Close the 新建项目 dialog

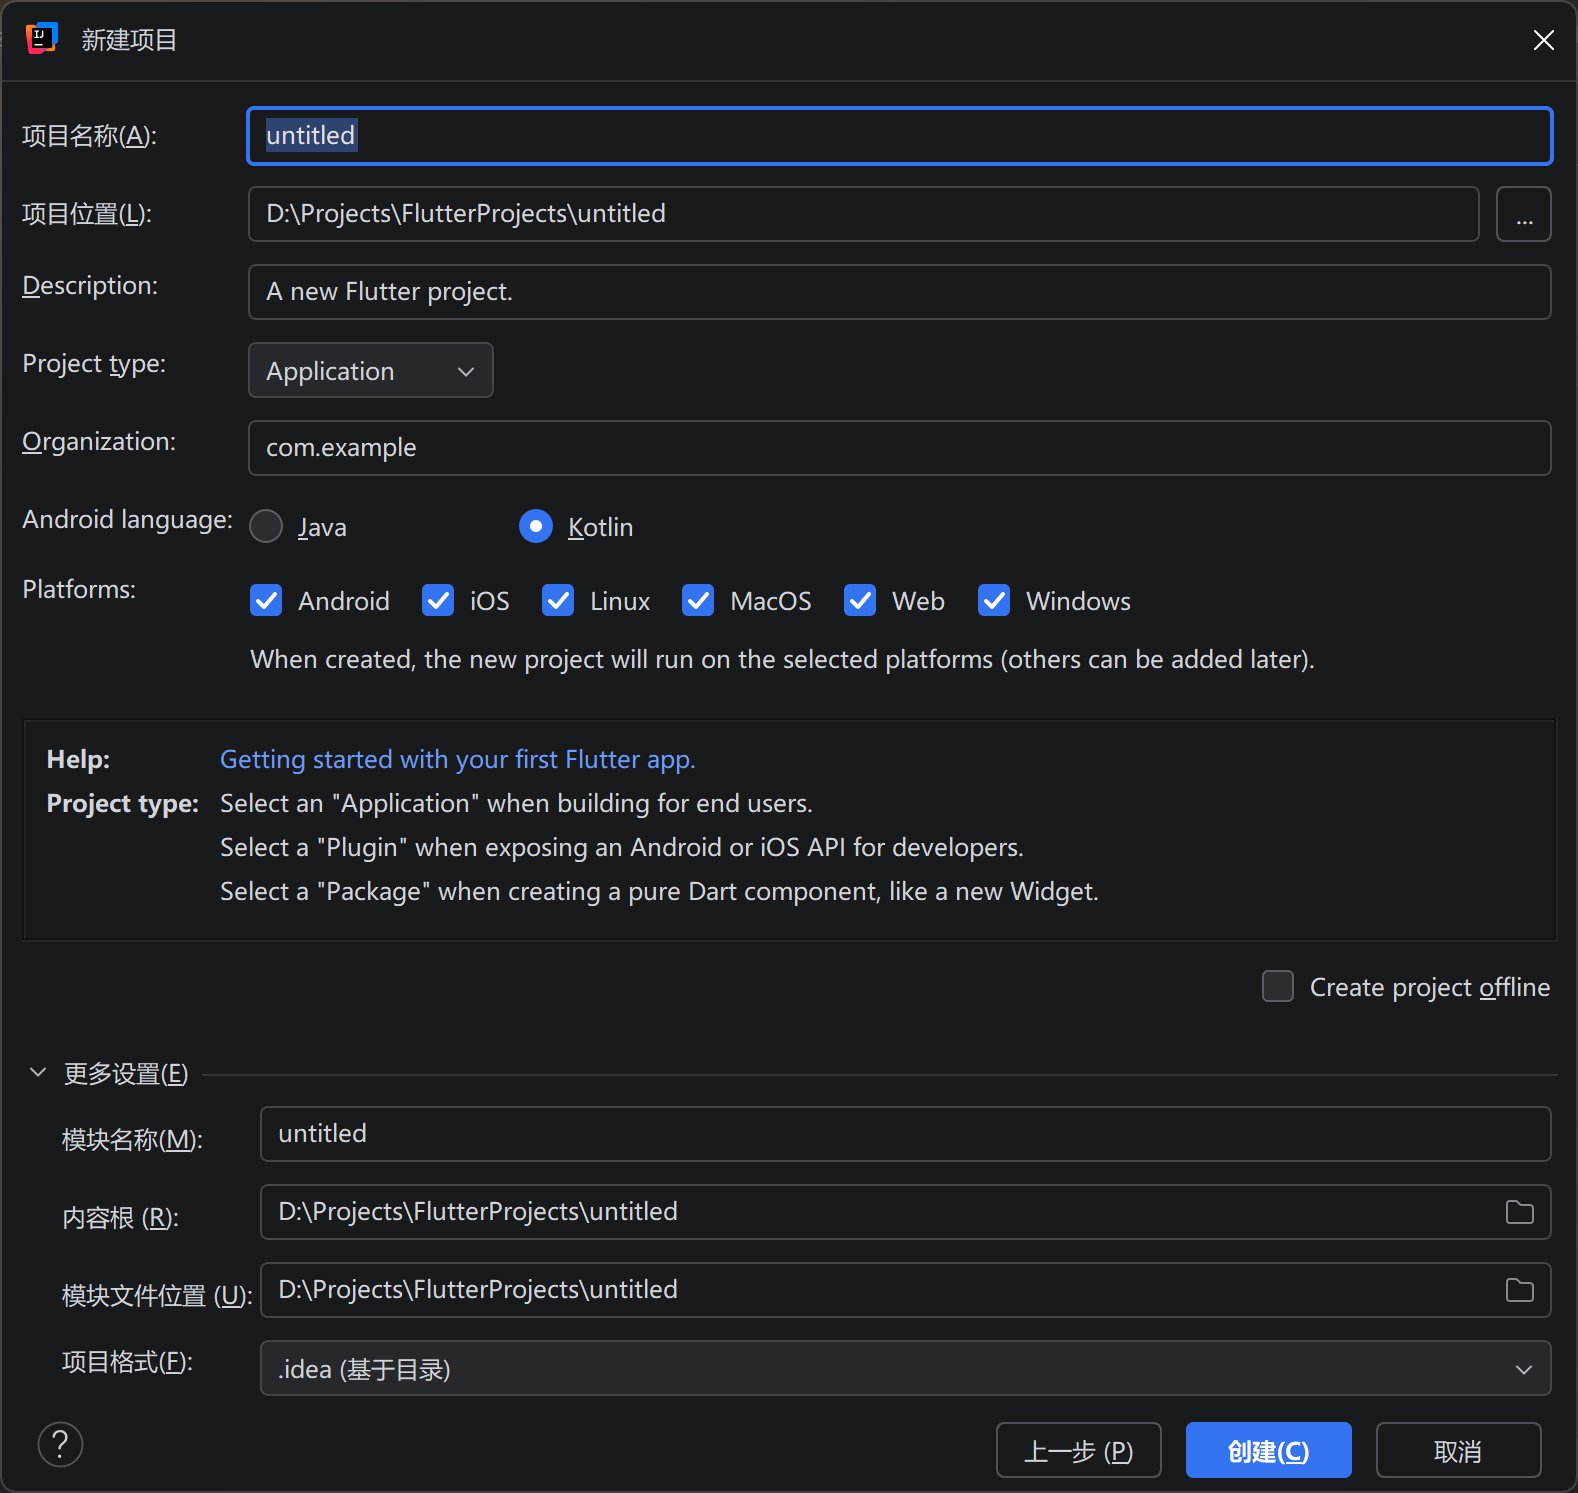click(1544, 40)
